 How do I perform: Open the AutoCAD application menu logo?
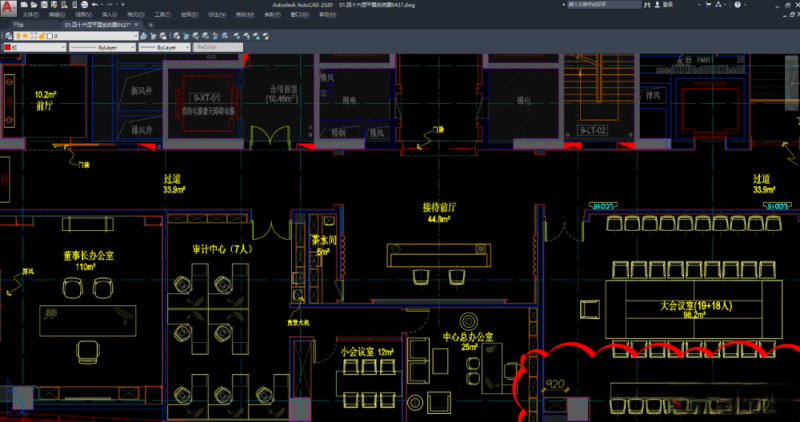coord(6,5)
